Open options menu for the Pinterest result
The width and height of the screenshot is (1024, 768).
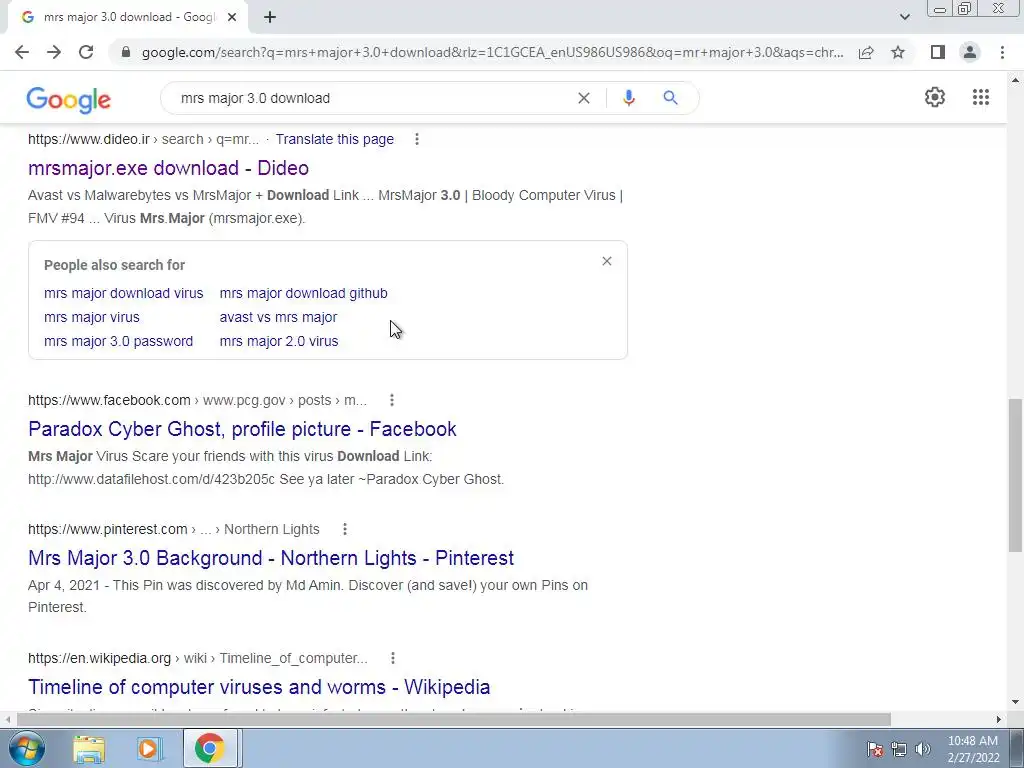(x=345, y=529)
